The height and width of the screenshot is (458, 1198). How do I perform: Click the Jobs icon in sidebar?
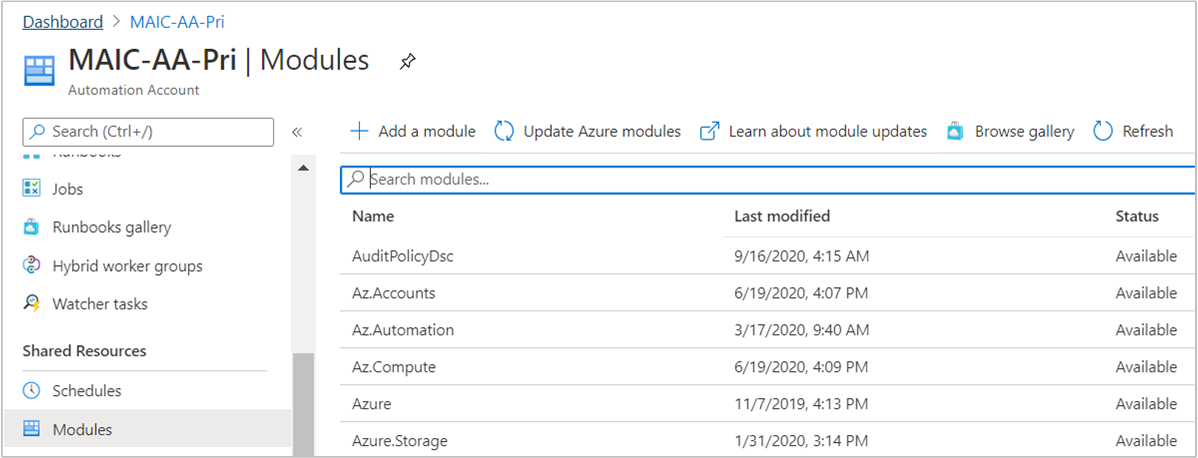coord(31,188)
